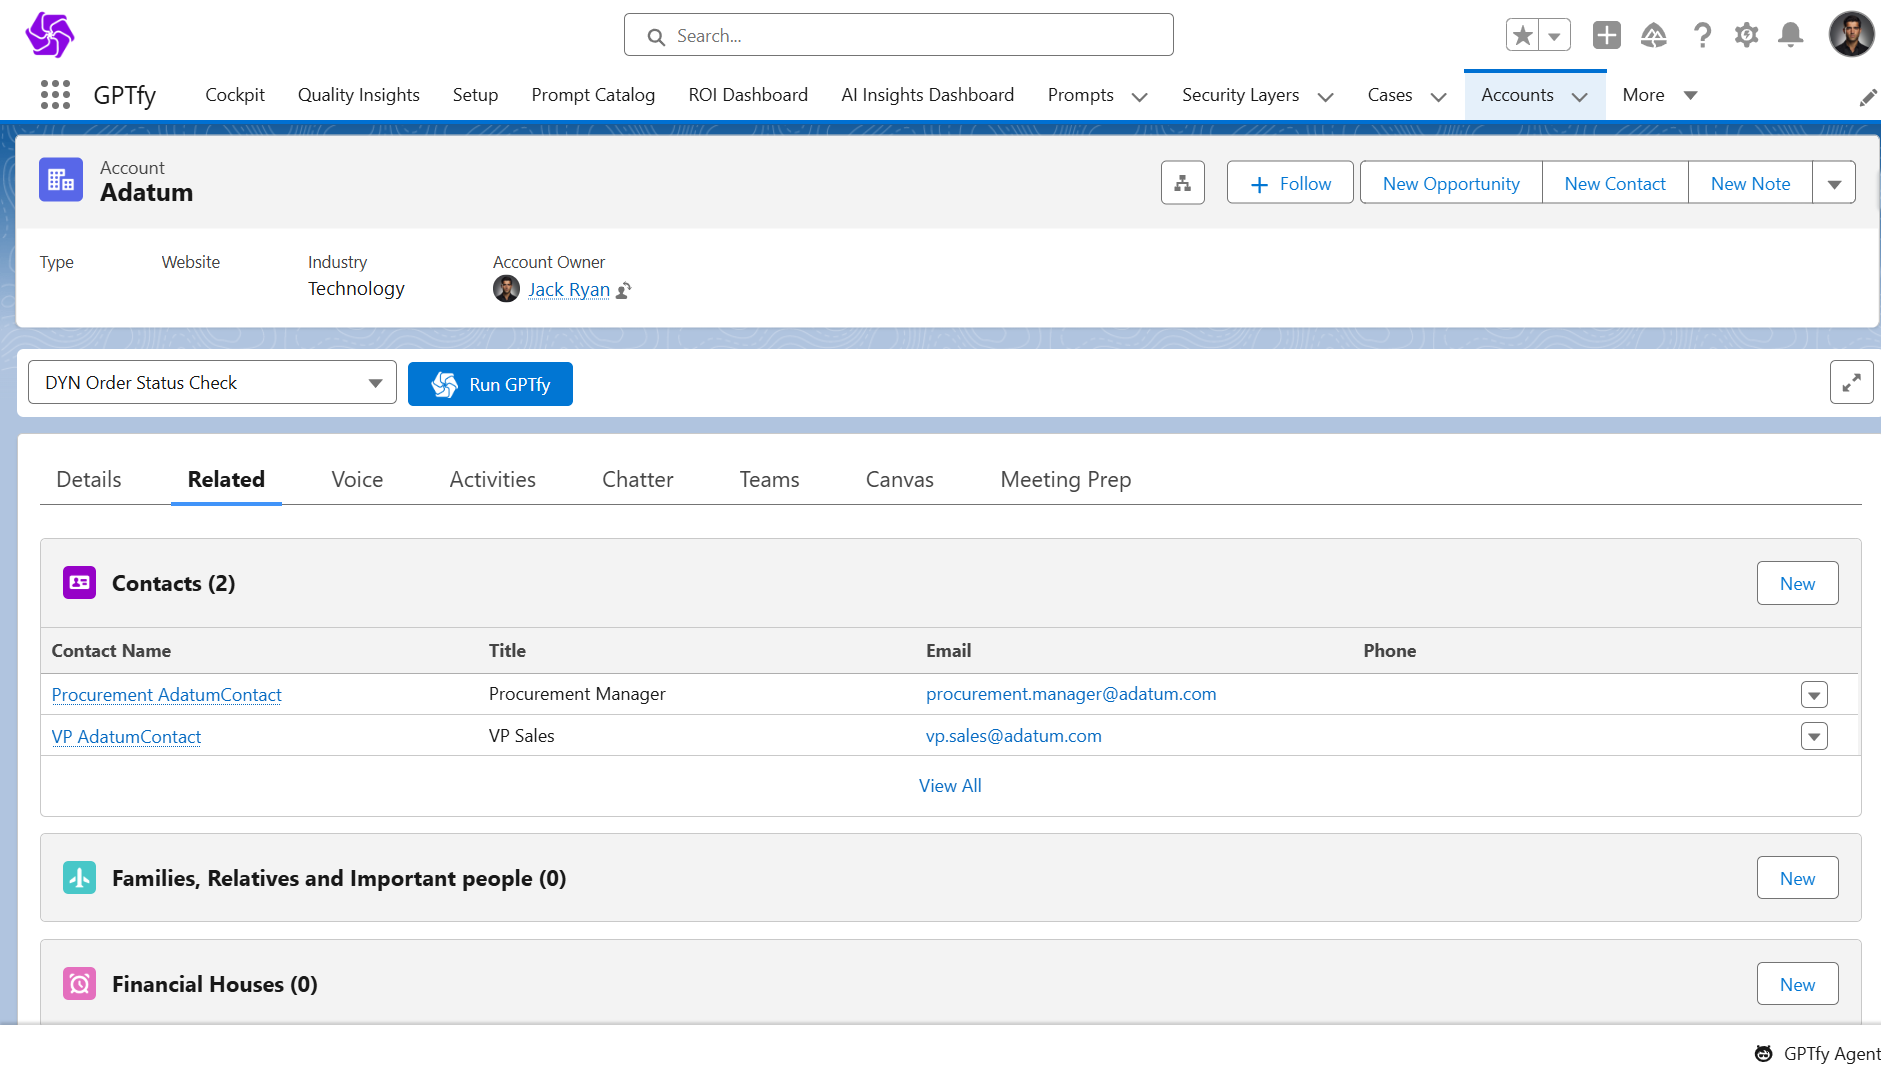Open Jack Ryan owner link
Viewport: 1881px width, 1077px height.
(569, 290)
